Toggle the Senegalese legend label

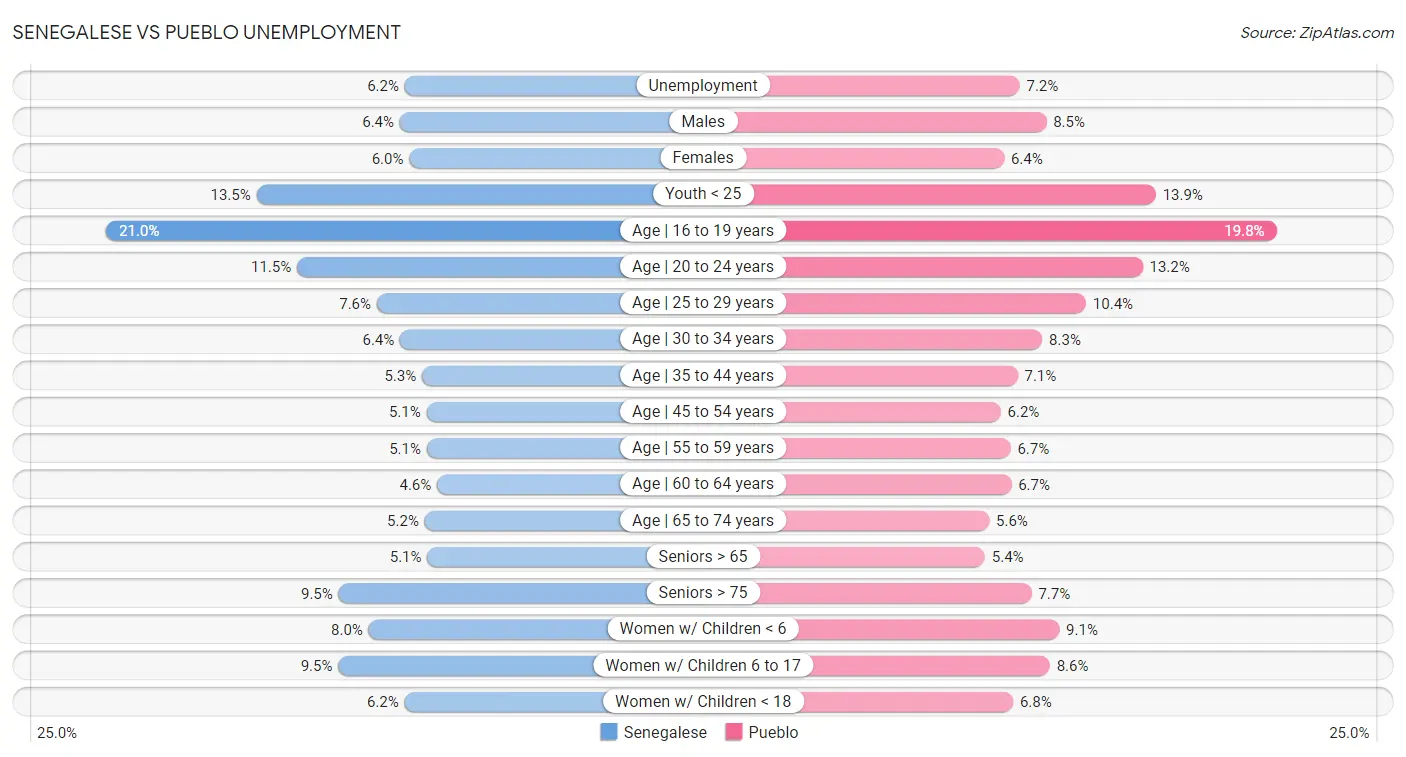[665, 732]
